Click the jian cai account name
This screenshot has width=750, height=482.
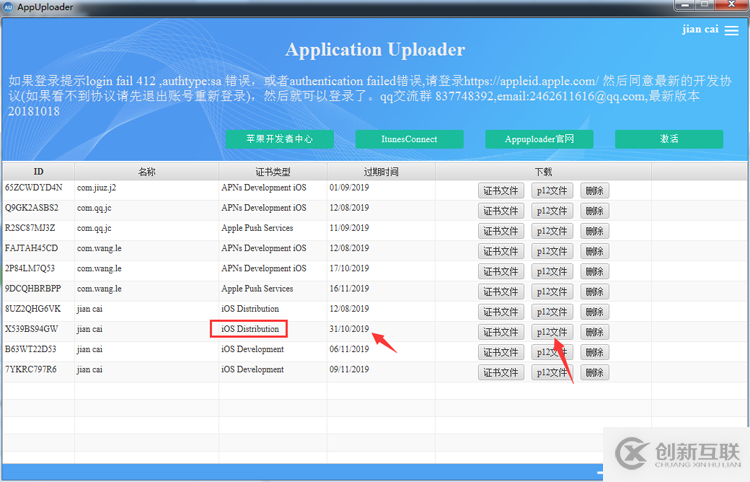click(x=700, y=30)
